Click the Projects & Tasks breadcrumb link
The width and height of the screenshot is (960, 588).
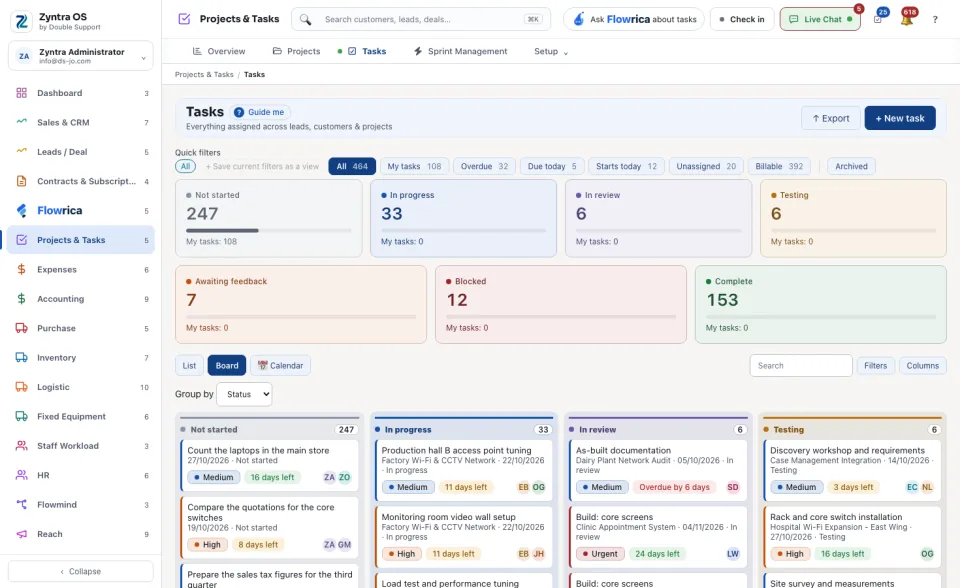(x=204, y=75)
